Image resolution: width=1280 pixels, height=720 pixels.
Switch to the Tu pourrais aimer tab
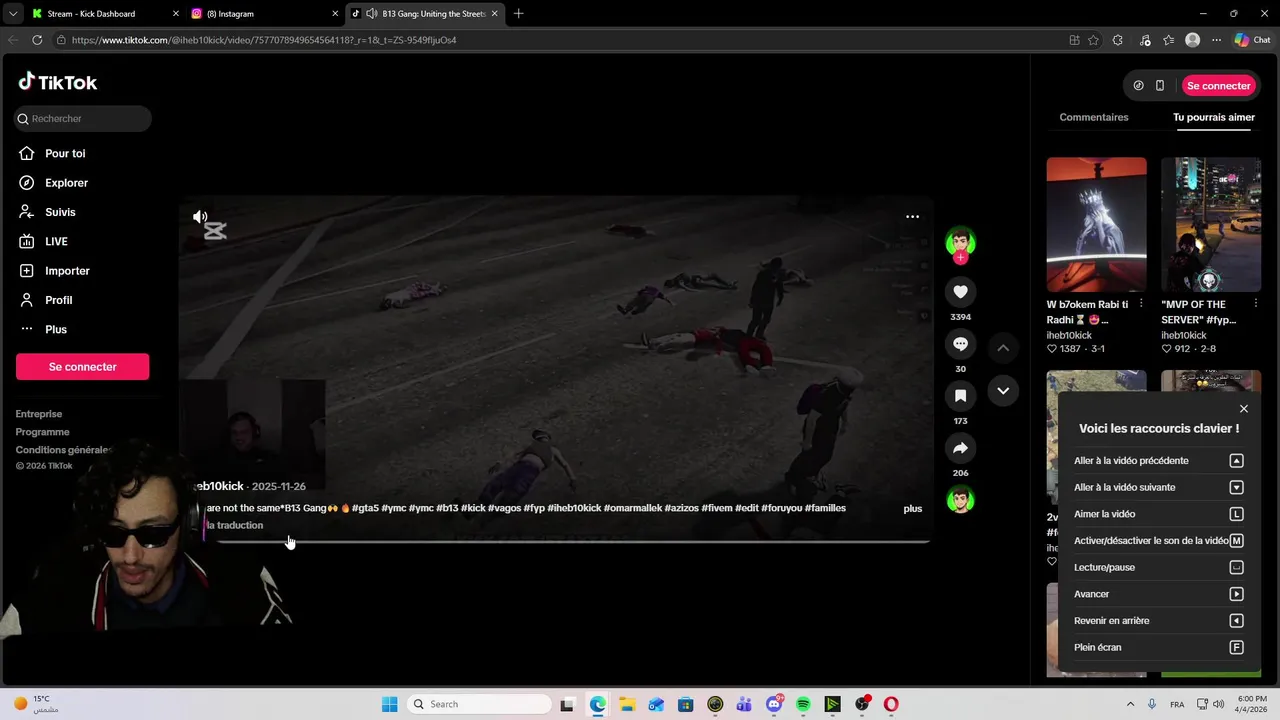1213,117
